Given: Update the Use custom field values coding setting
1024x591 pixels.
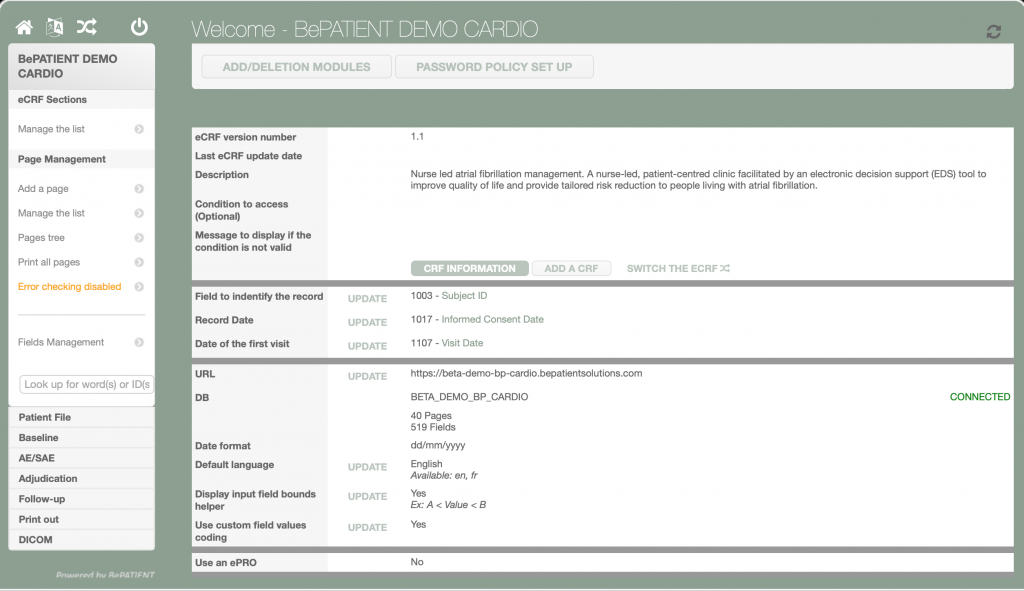Looking at the screenshot, I should pos(367,528).
